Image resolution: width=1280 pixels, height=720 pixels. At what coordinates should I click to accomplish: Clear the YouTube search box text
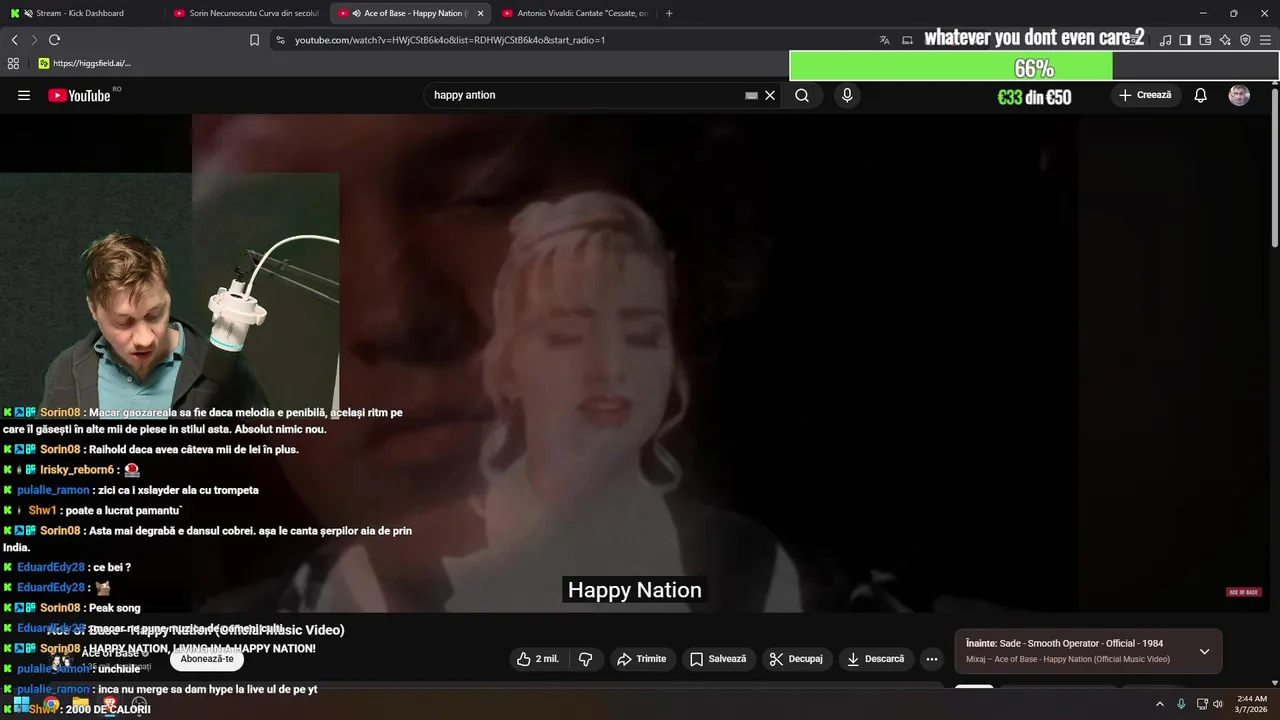tap(770, 95)
